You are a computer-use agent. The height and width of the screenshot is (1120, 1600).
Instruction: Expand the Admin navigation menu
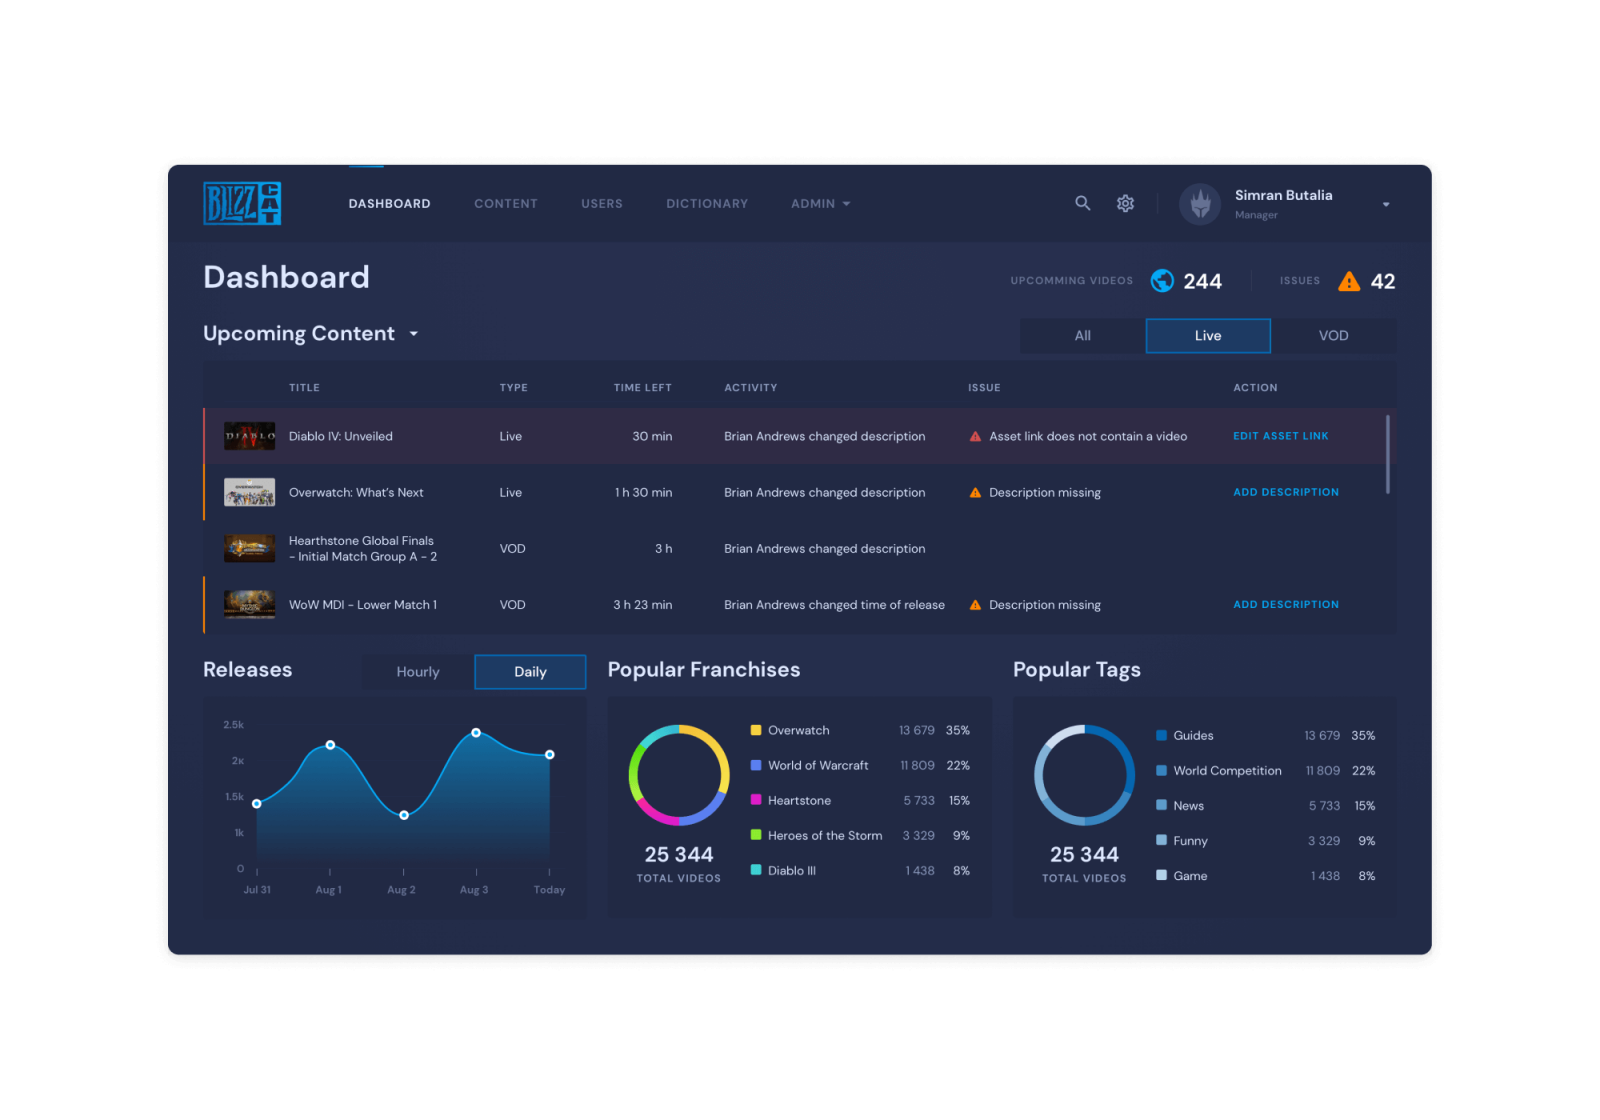[819, 203]
